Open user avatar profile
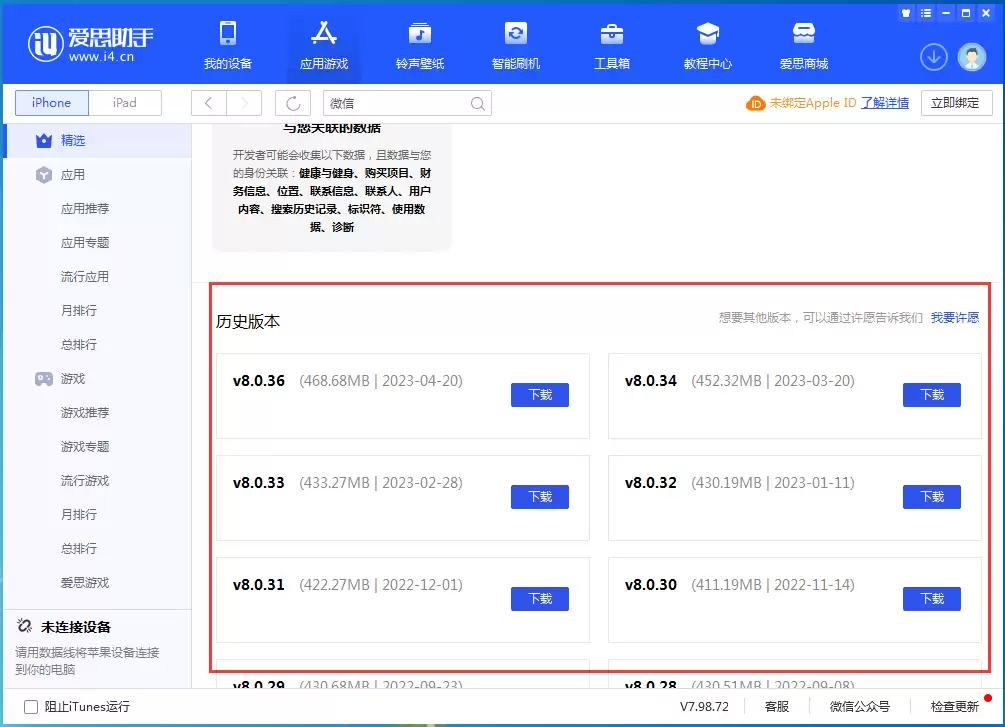 click(972, 57)
